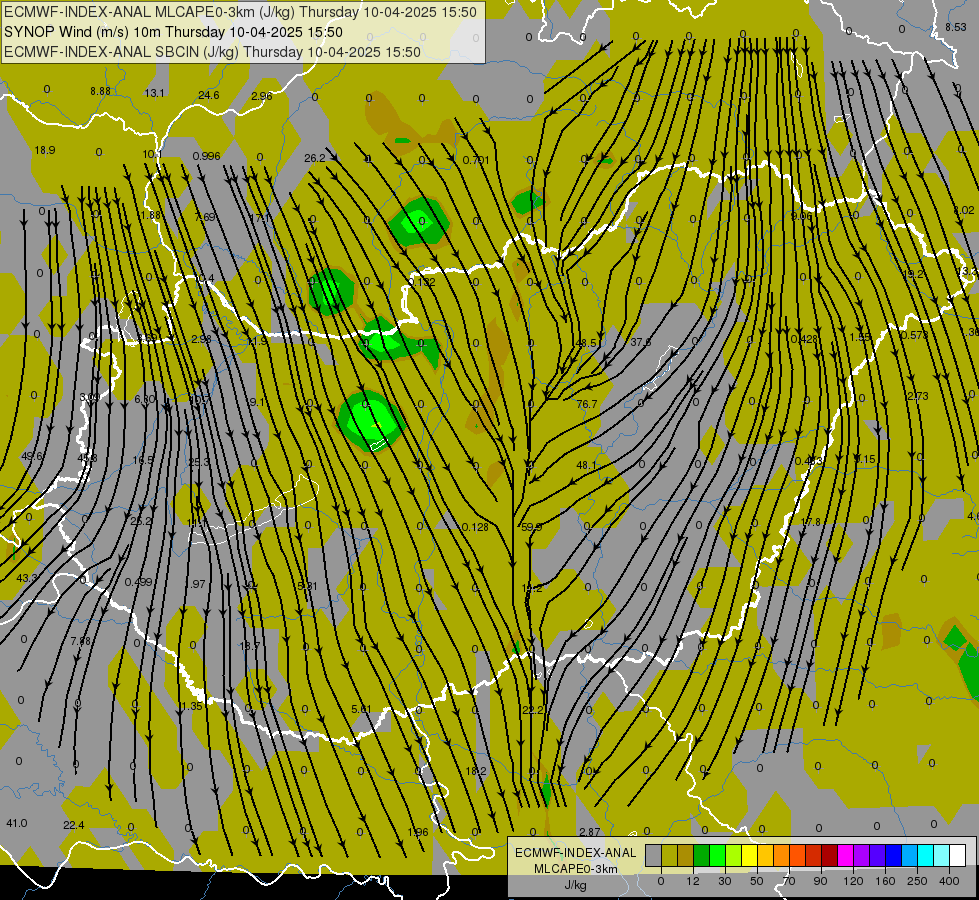Click the map value 5.31
Image resolution: width=979 pixels, height=900 pixels.
tap(308, 586)
